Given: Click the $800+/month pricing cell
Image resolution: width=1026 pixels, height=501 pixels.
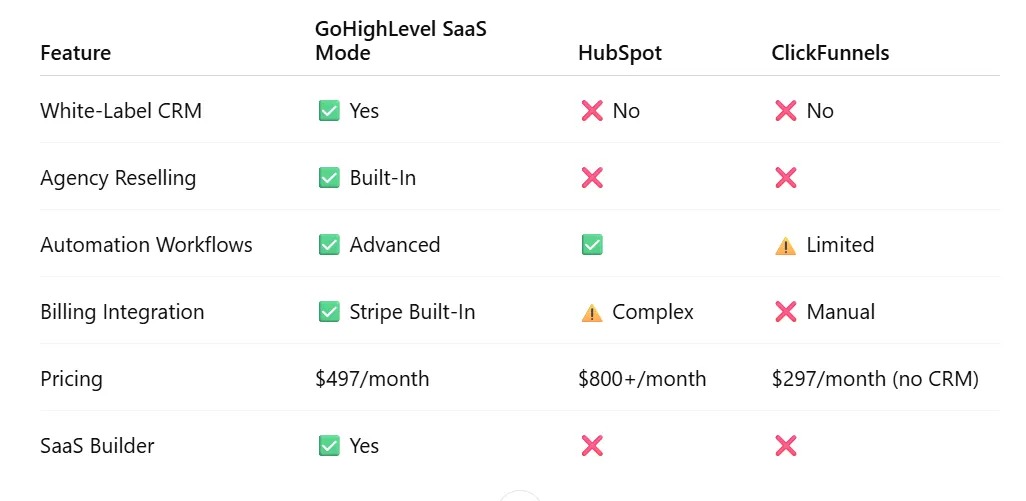Looking at the screenshot, I should click(x=642, y=379).
